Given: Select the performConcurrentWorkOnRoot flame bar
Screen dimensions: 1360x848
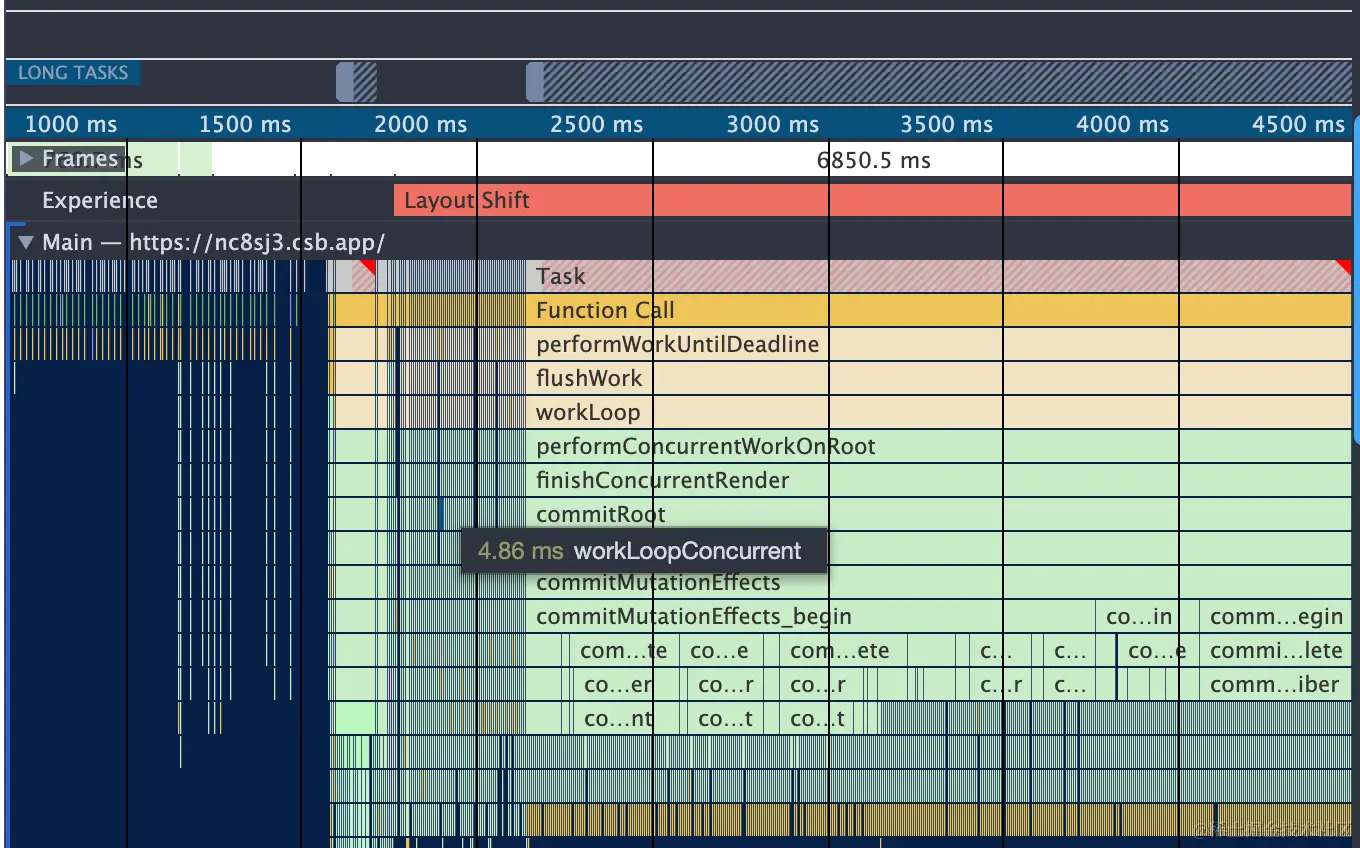Looking at the screenshot, I should pyautogui.click(x=939, y=446).
